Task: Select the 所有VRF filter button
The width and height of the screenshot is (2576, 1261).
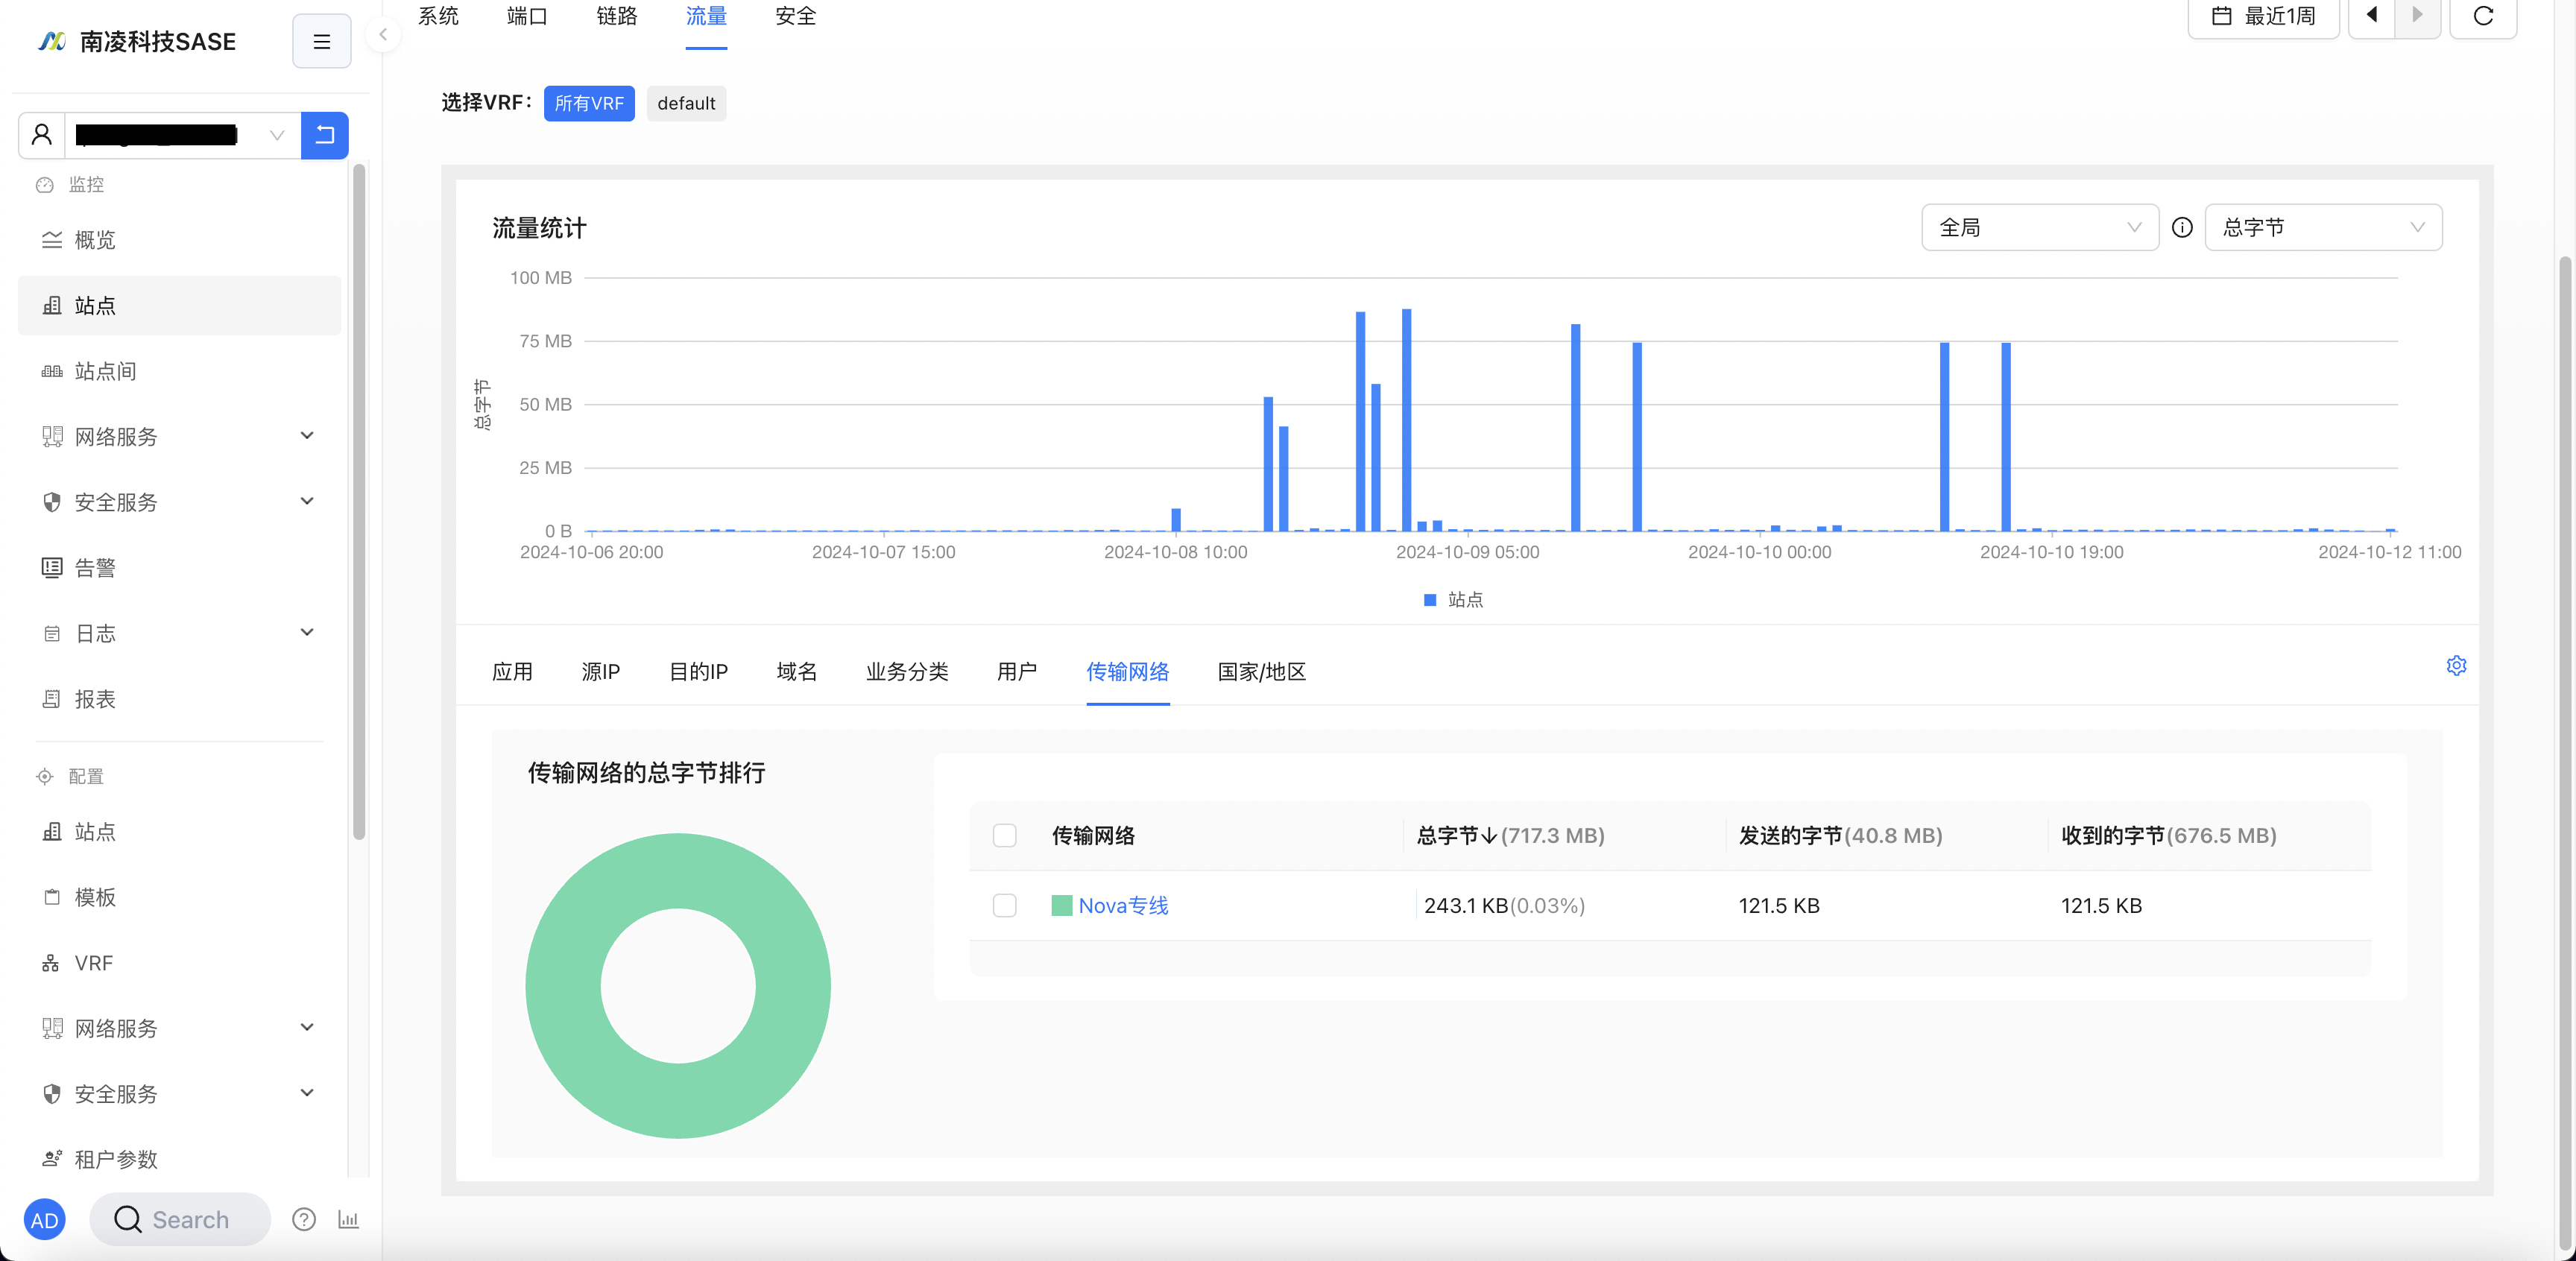Action: (x=589, y=103)
